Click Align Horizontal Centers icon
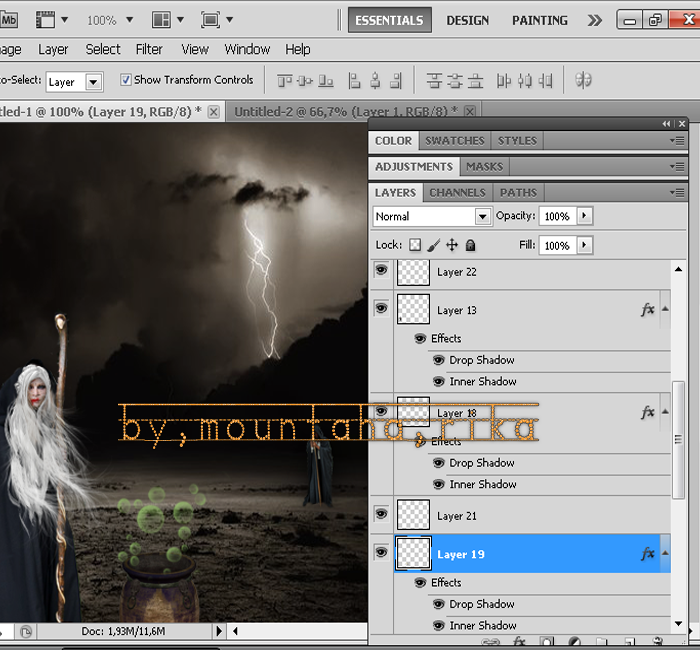This screenshot has height=650, width=700. 375,81
